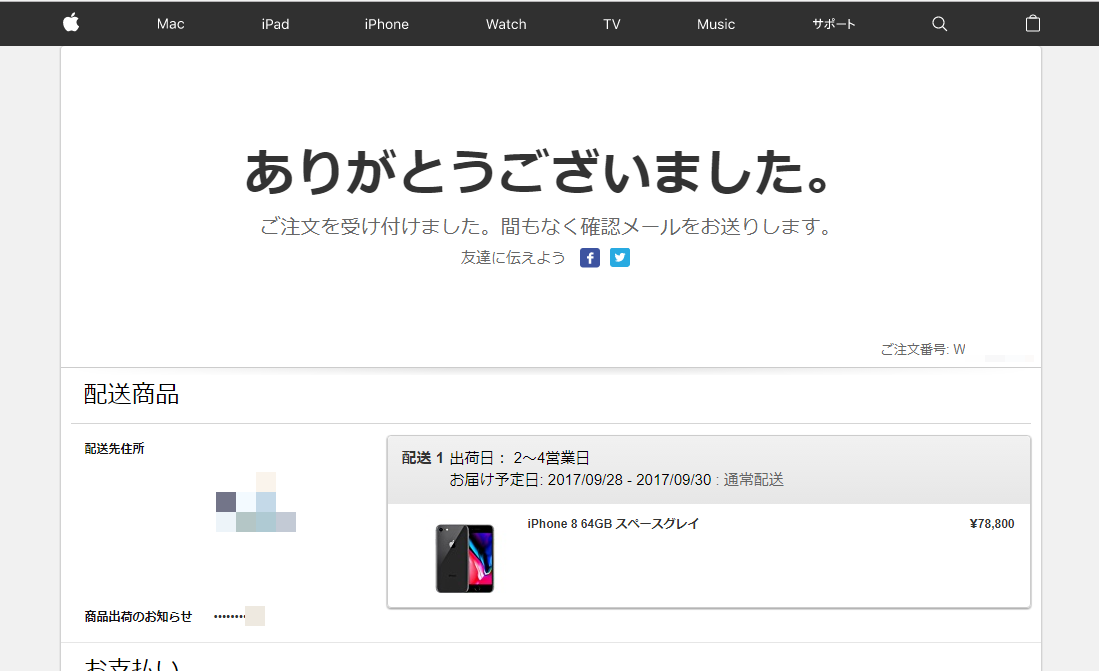The image size is (1099, 671).
Task: Click the 商品出荷のお知らせ label
Action: pyautogui.click(x=138, y=616)
